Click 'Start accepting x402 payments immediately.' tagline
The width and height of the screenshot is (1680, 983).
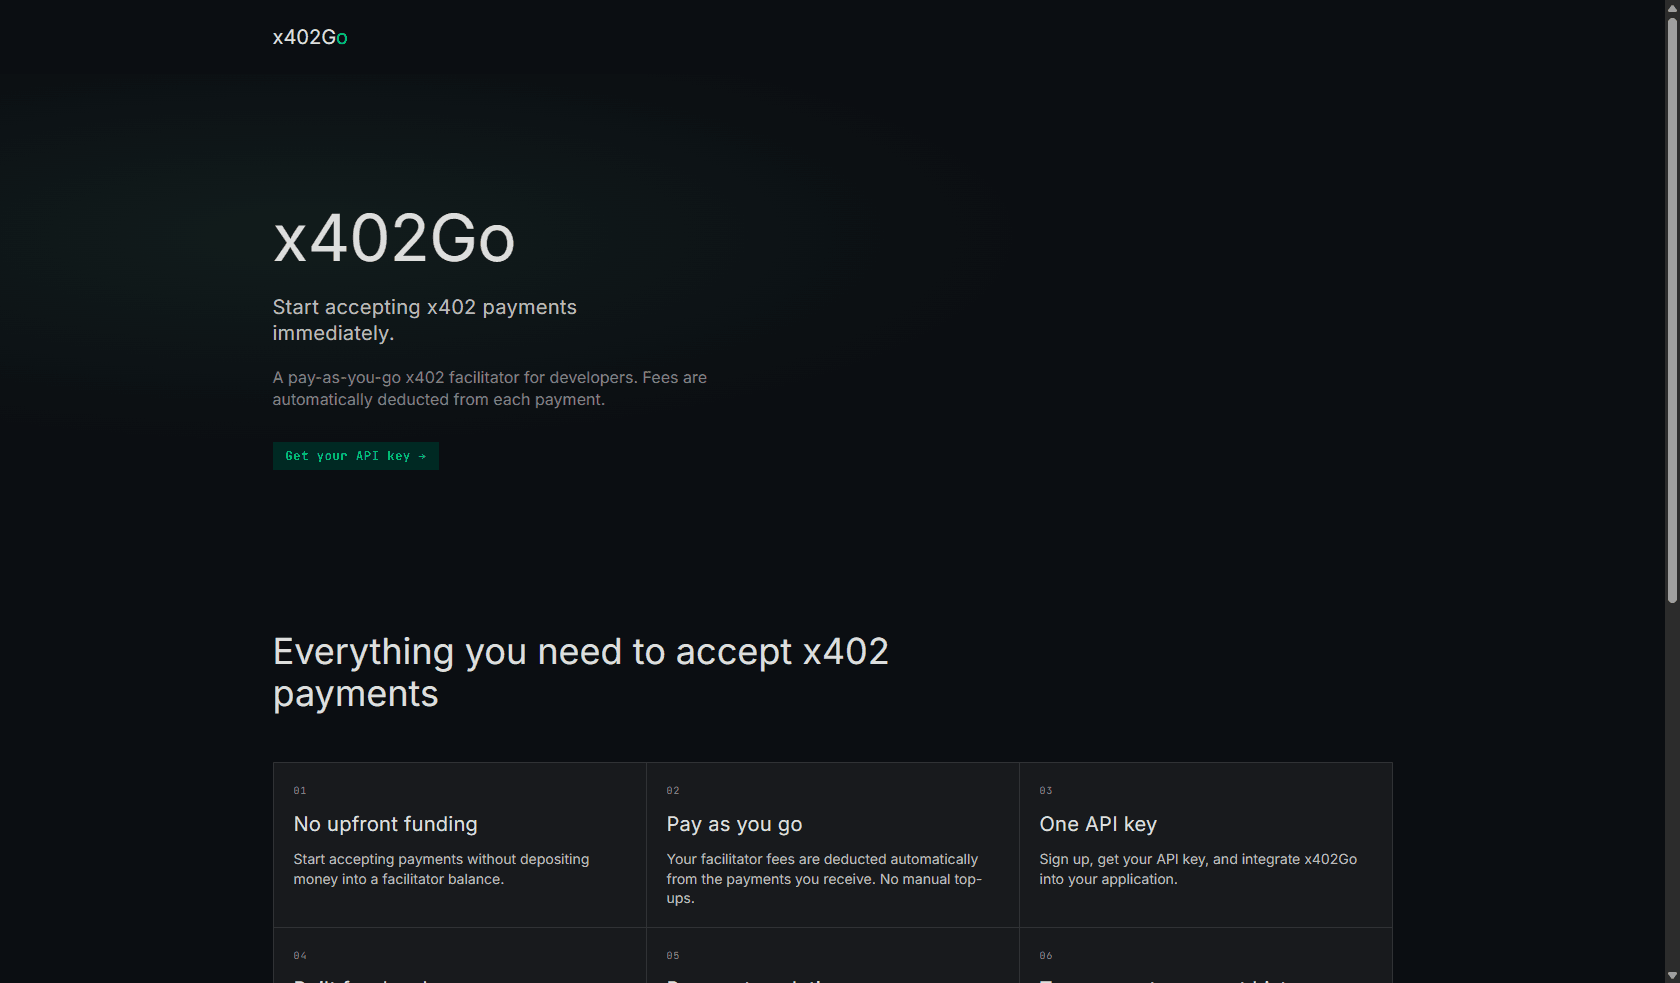425,320
